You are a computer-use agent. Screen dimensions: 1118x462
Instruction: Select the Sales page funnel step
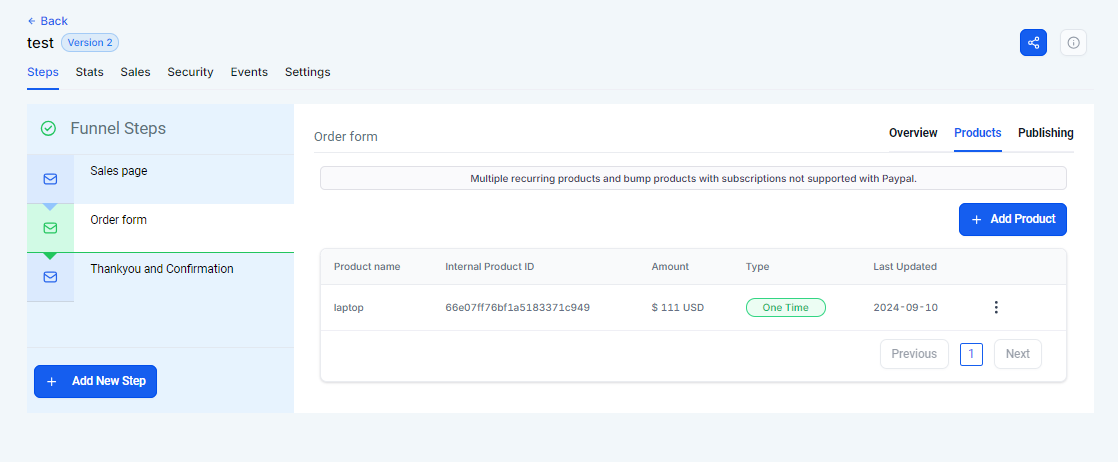(119, 171)
